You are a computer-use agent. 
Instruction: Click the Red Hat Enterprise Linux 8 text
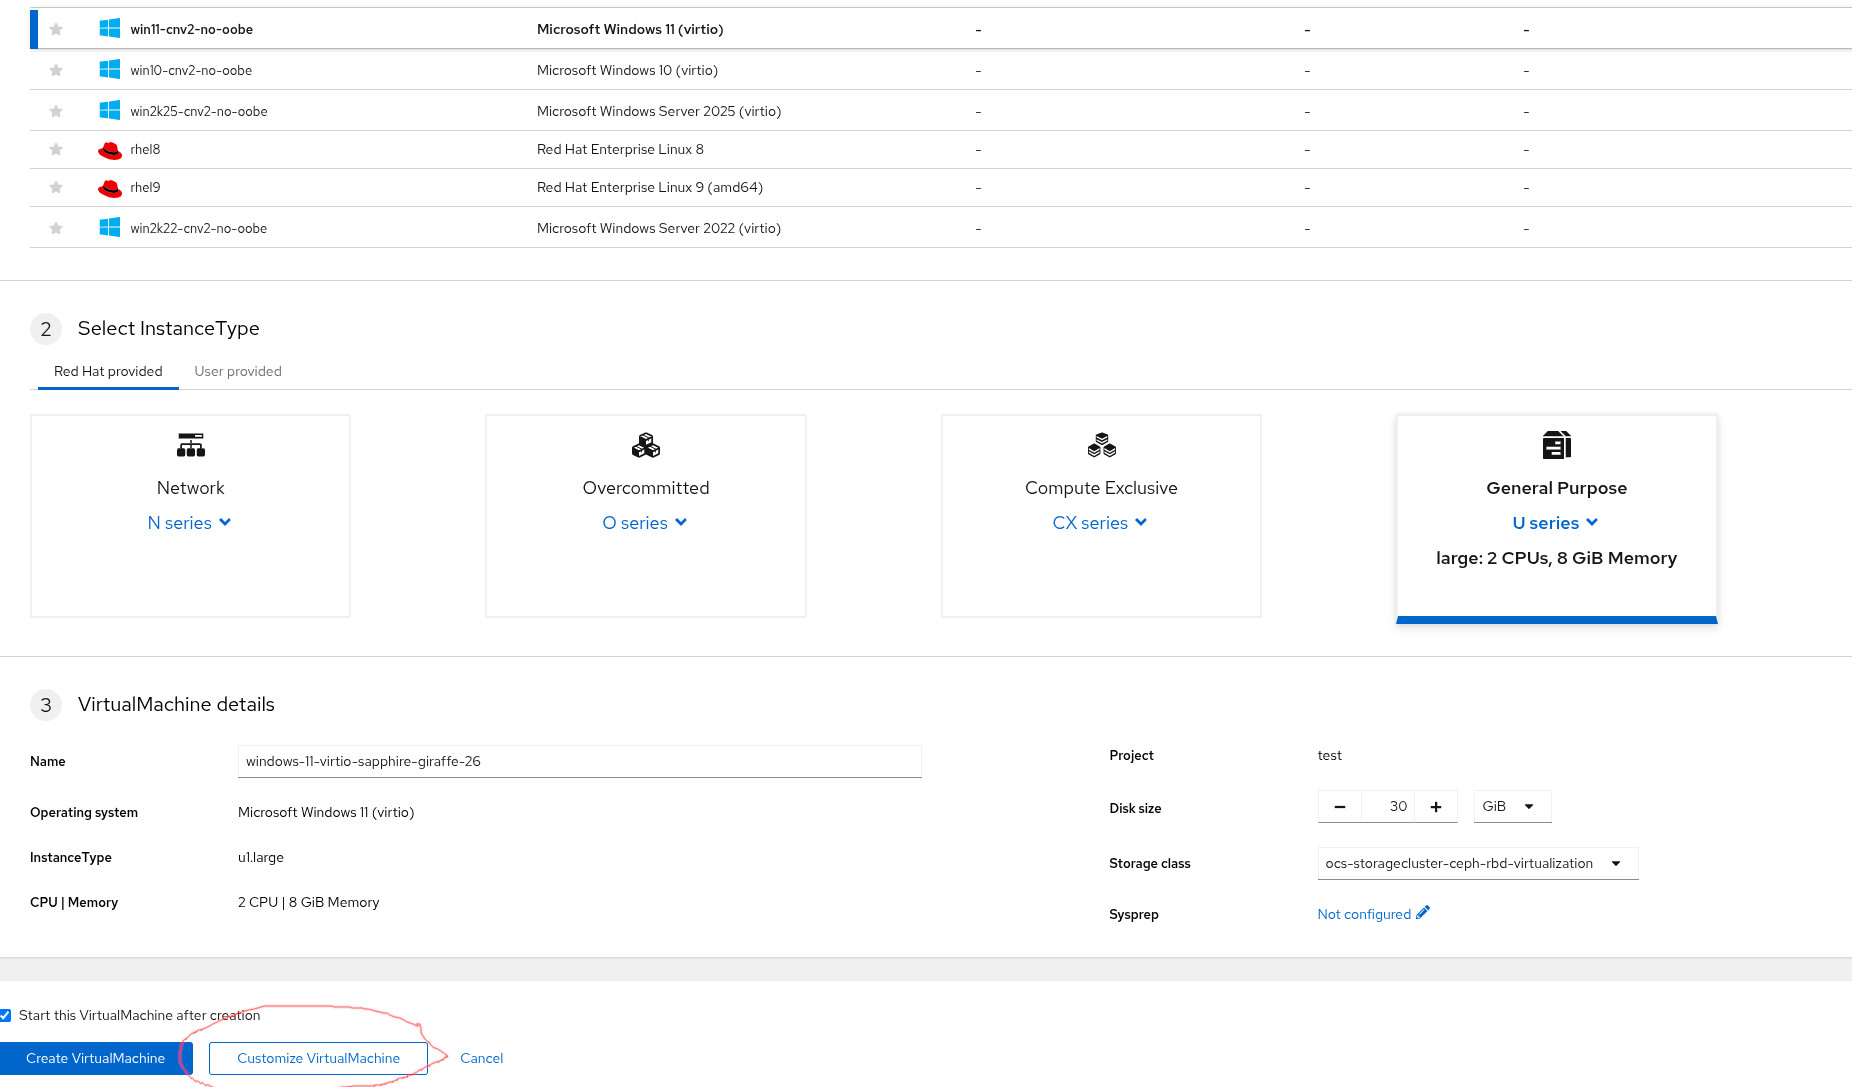click(x=620, y=149)
